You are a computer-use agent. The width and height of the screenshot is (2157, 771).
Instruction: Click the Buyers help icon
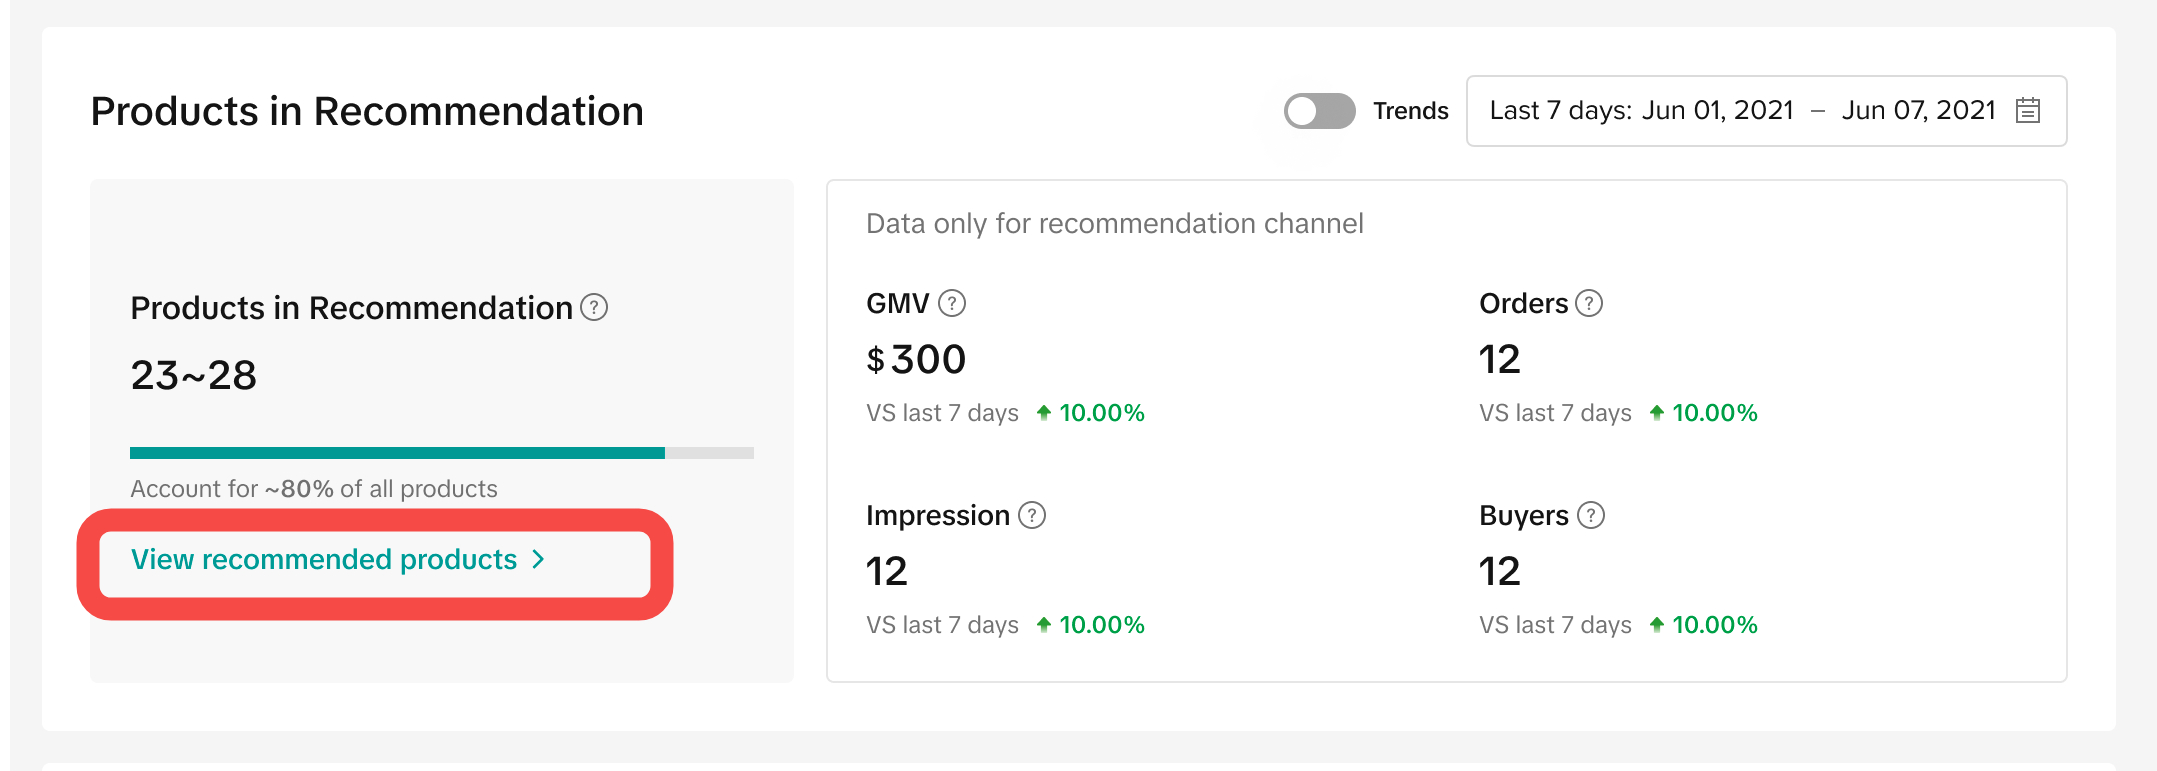click(x=1591, y=515)
